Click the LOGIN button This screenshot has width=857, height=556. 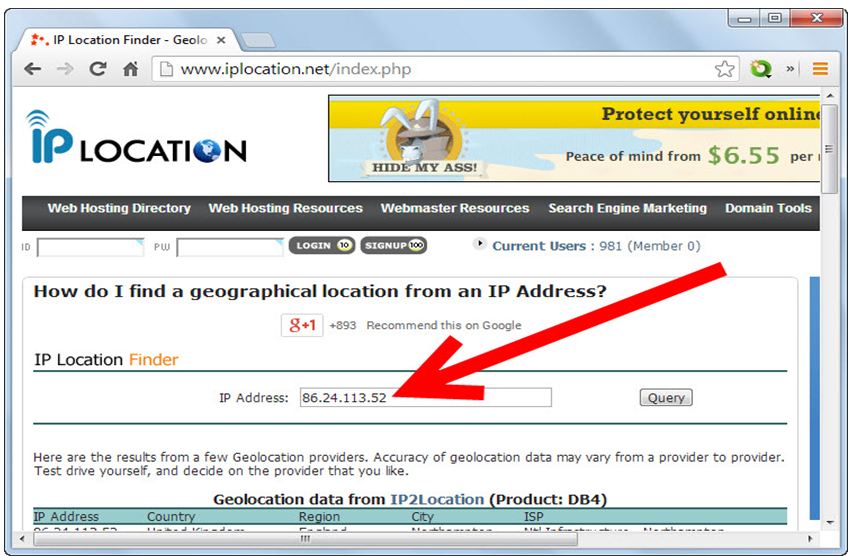click(x=321, y=245)
